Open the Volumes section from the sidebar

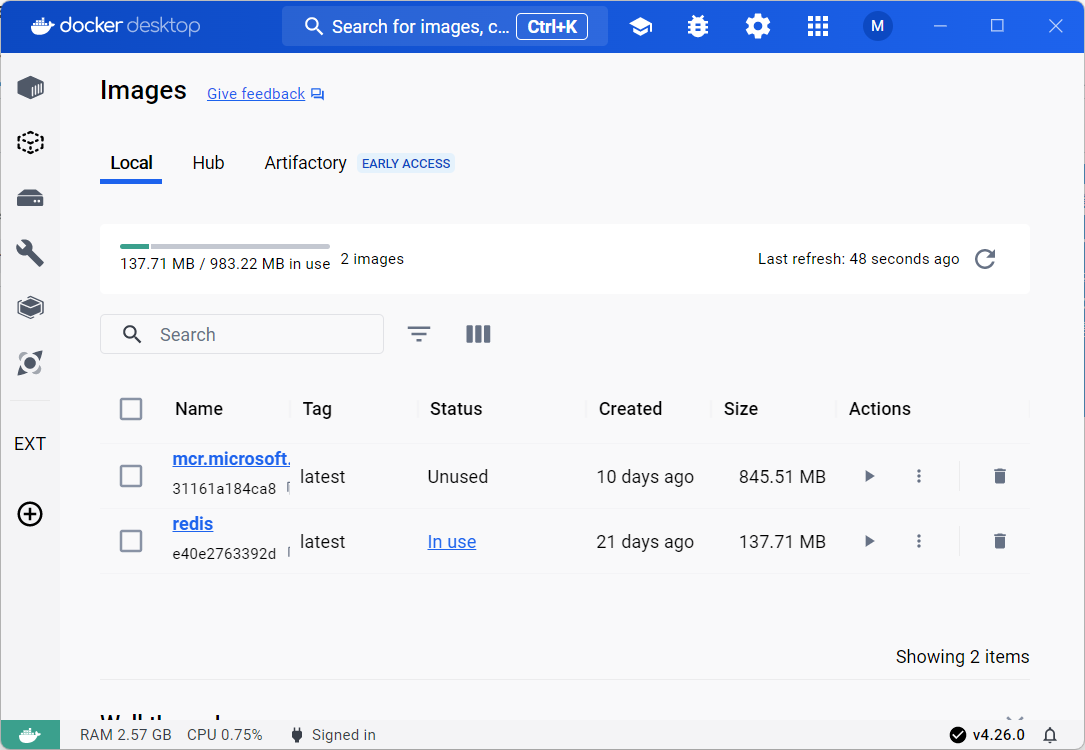[30, 198]
